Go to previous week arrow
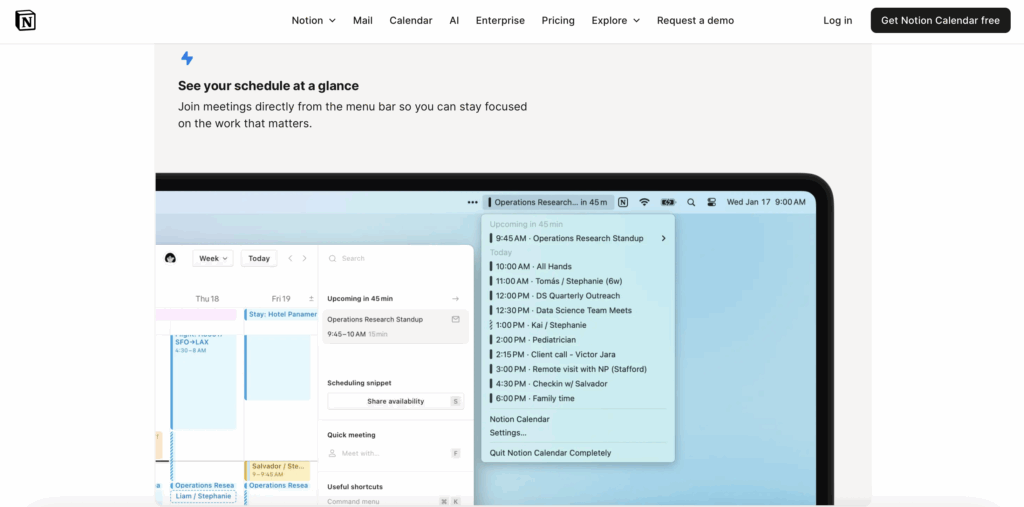Viewport: 1024px width, 507px height. coord(291,258)
